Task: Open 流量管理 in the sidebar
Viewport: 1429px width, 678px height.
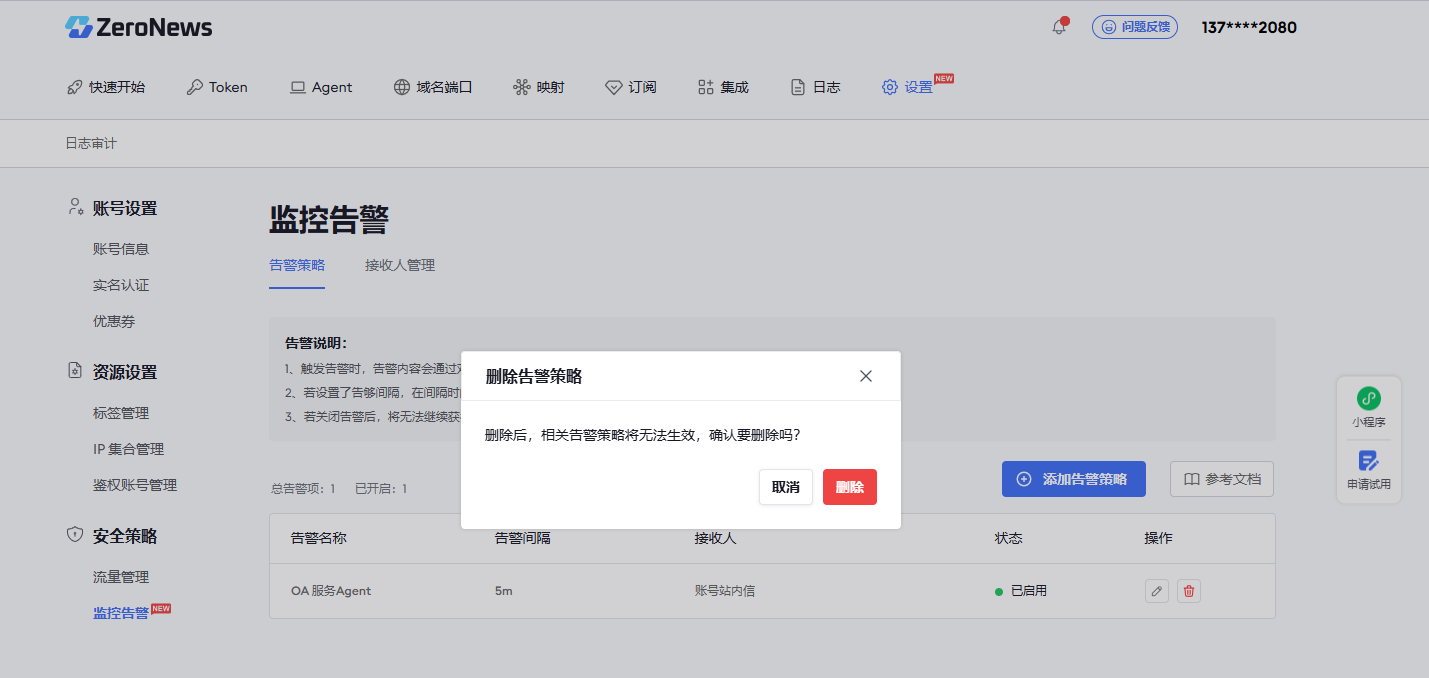Action: pyautogui.click(x=121, y=577)
